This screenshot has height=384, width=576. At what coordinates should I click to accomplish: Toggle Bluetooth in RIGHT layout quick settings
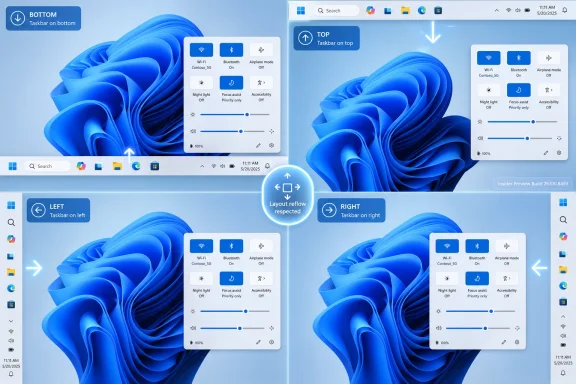pos(477,246)
